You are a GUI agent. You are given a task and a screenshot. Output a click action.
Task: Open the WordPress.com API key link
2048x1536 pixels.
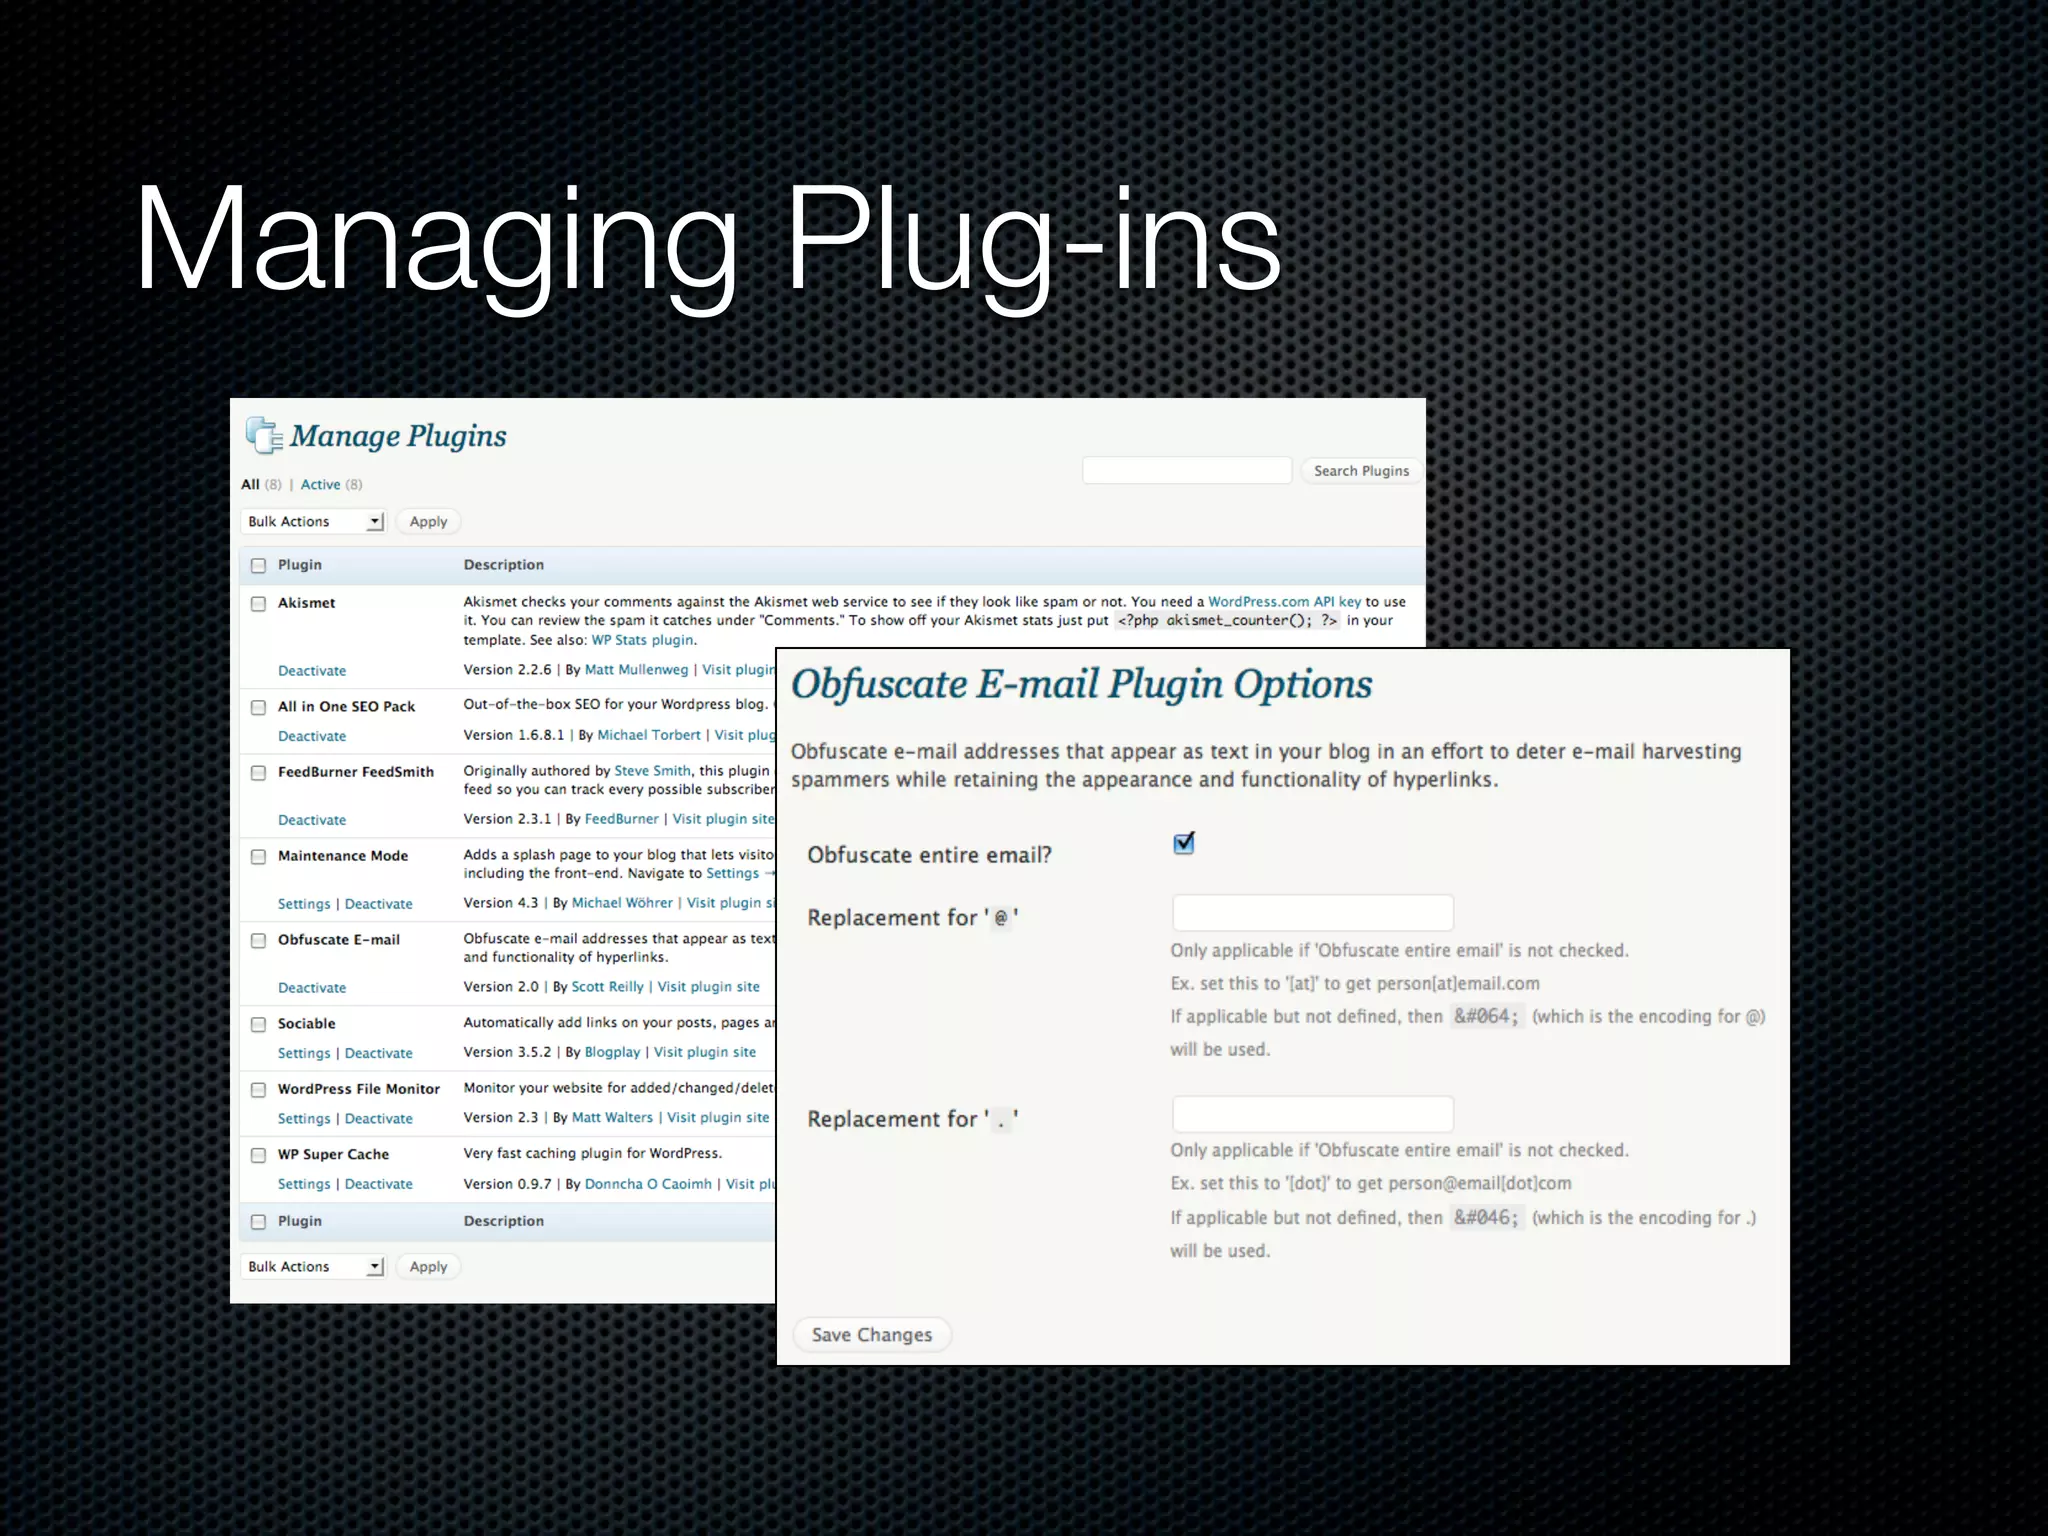point(1284,602)
